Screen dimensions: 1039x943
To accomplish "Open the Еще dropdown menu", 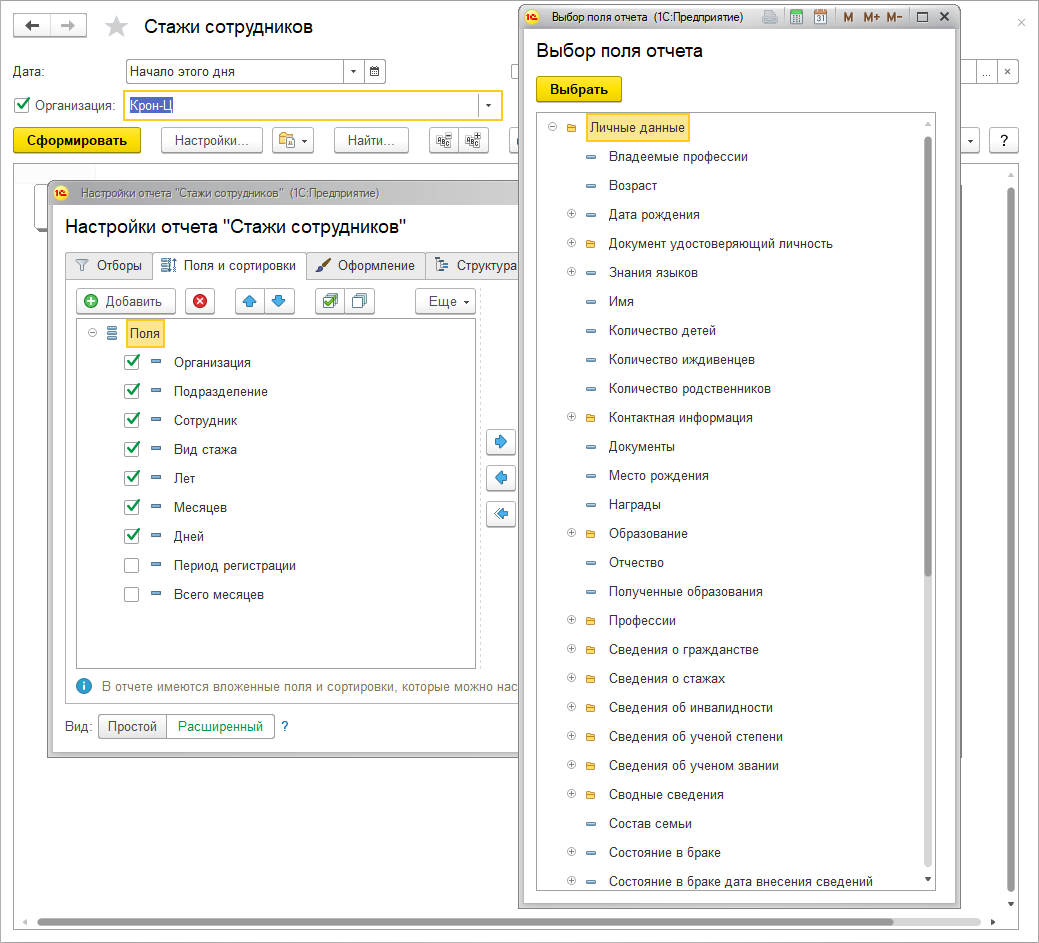I will [445, 301].
